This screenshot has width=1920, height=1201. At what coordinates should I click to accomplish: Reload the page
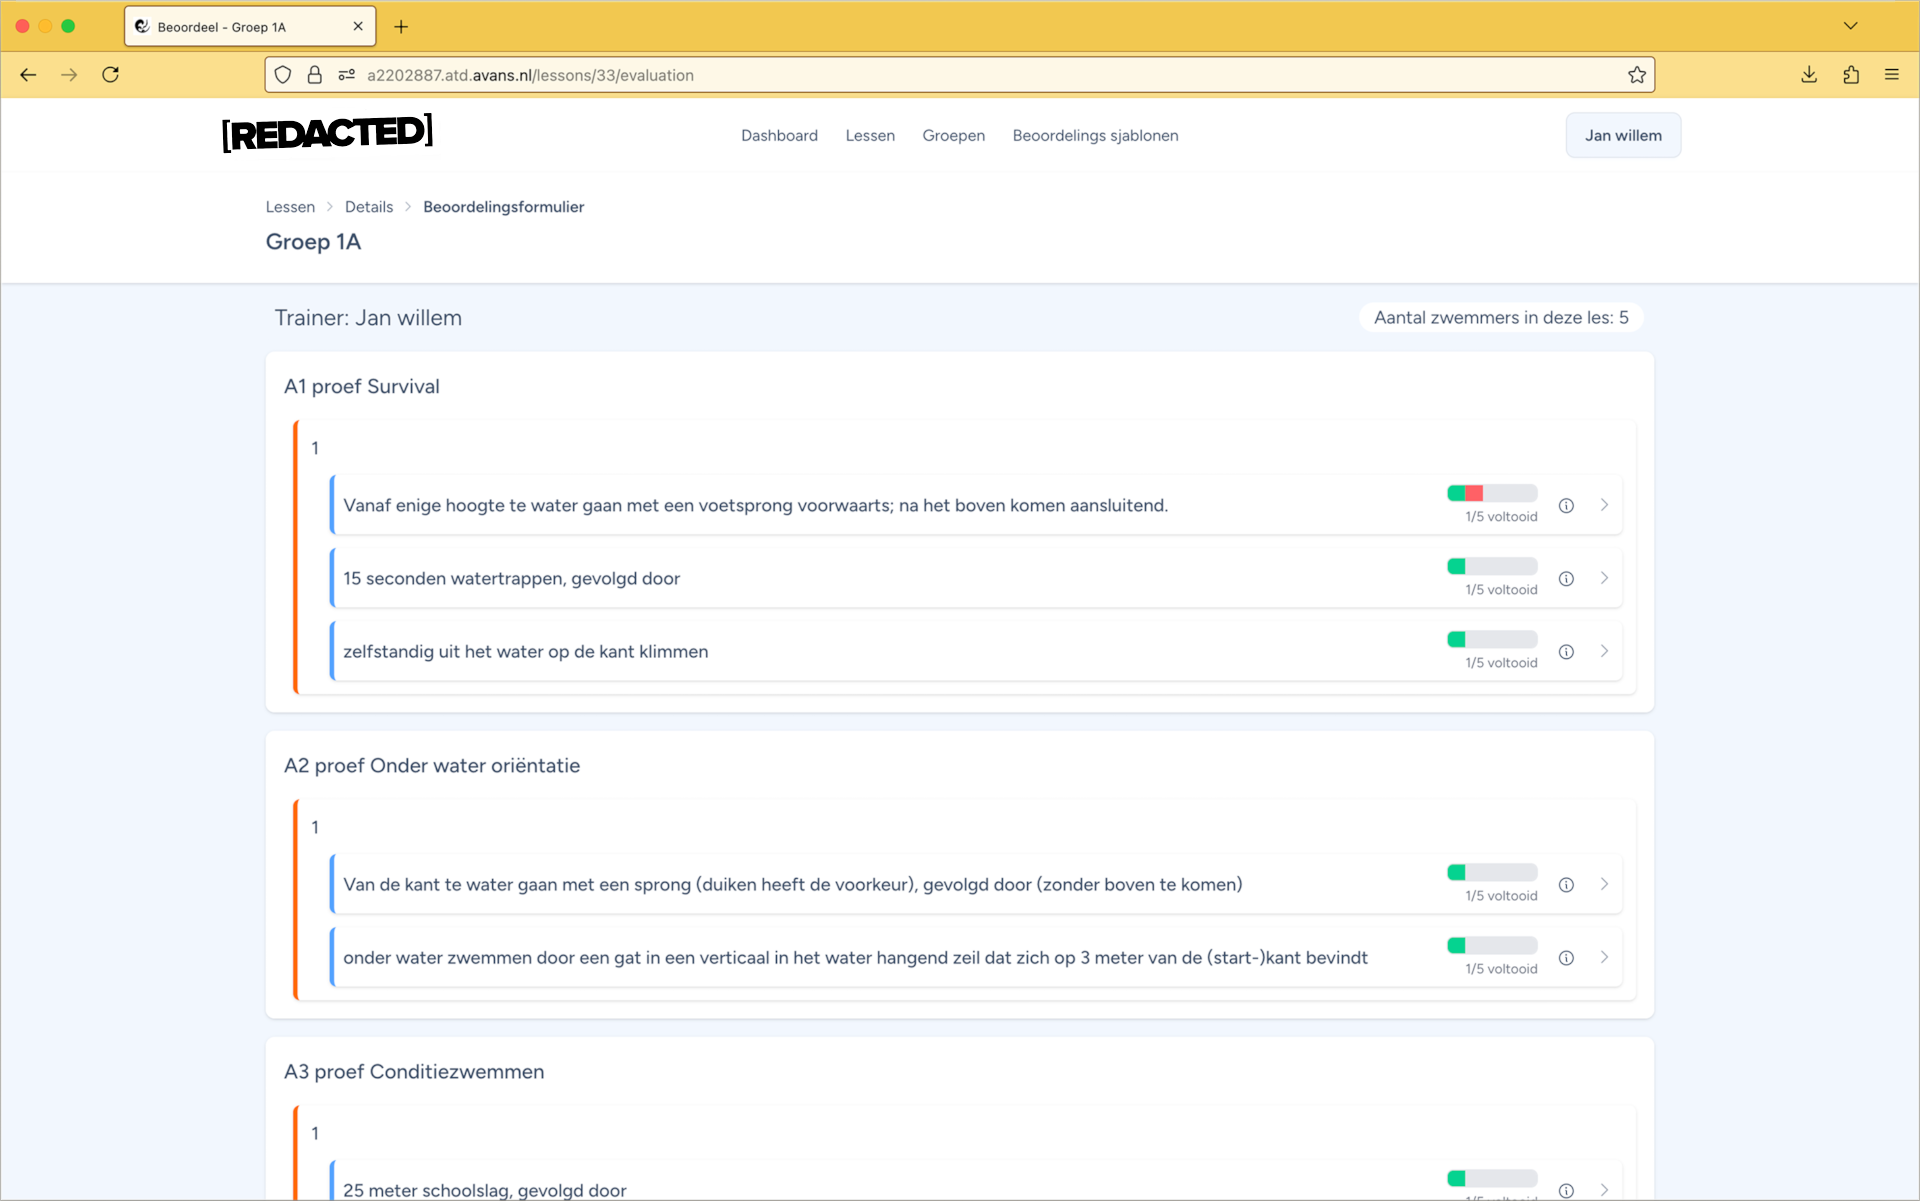(x=111, y=75)
